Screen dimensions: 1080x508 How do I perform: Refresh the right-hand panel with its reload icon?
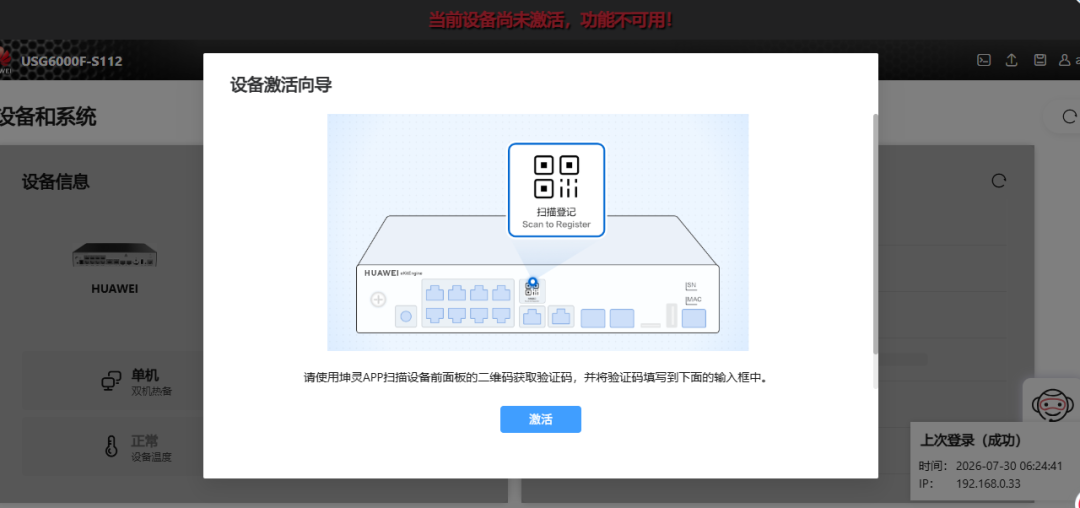(998, 180)
